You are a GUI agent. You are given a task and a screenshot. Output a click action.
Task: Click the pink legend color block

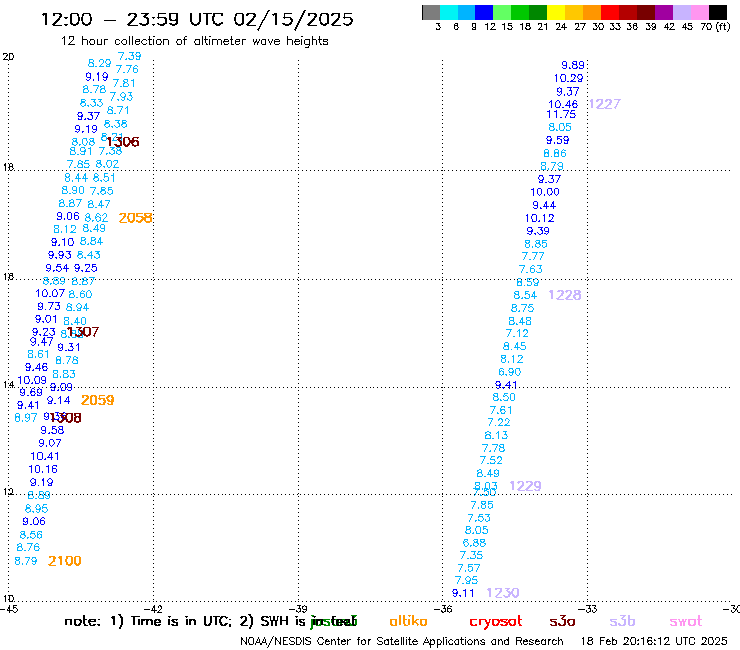click(x=699, y=12)
